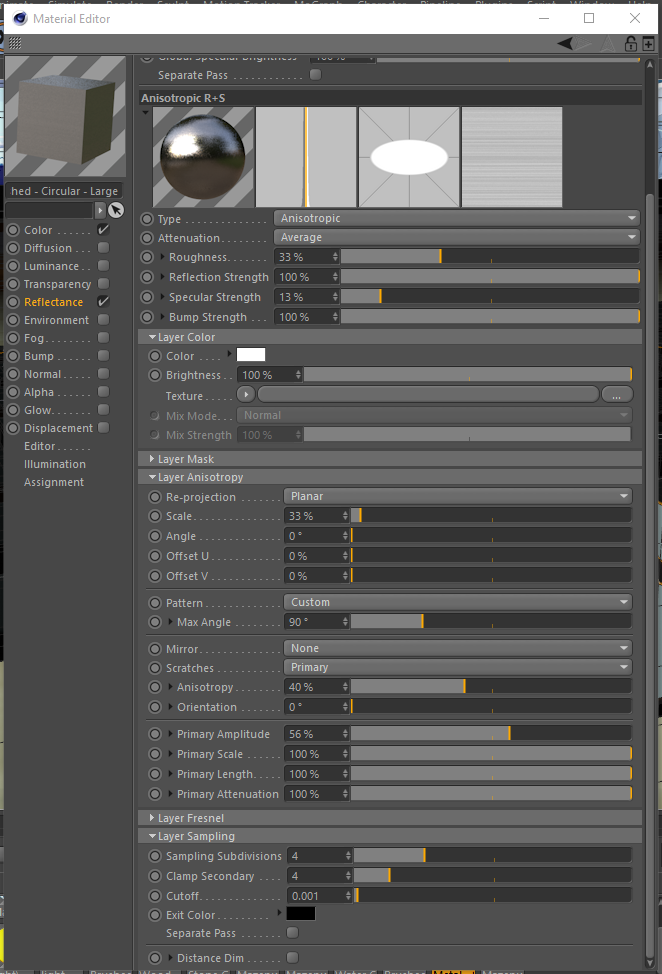
Task: Click the new panel plus icon
Action: pyautogui.click(x=649, y=43)
